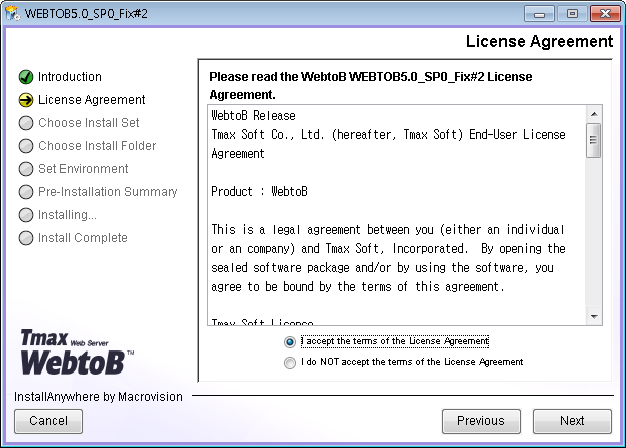Click the Installing step circle icon

(26, 215)
